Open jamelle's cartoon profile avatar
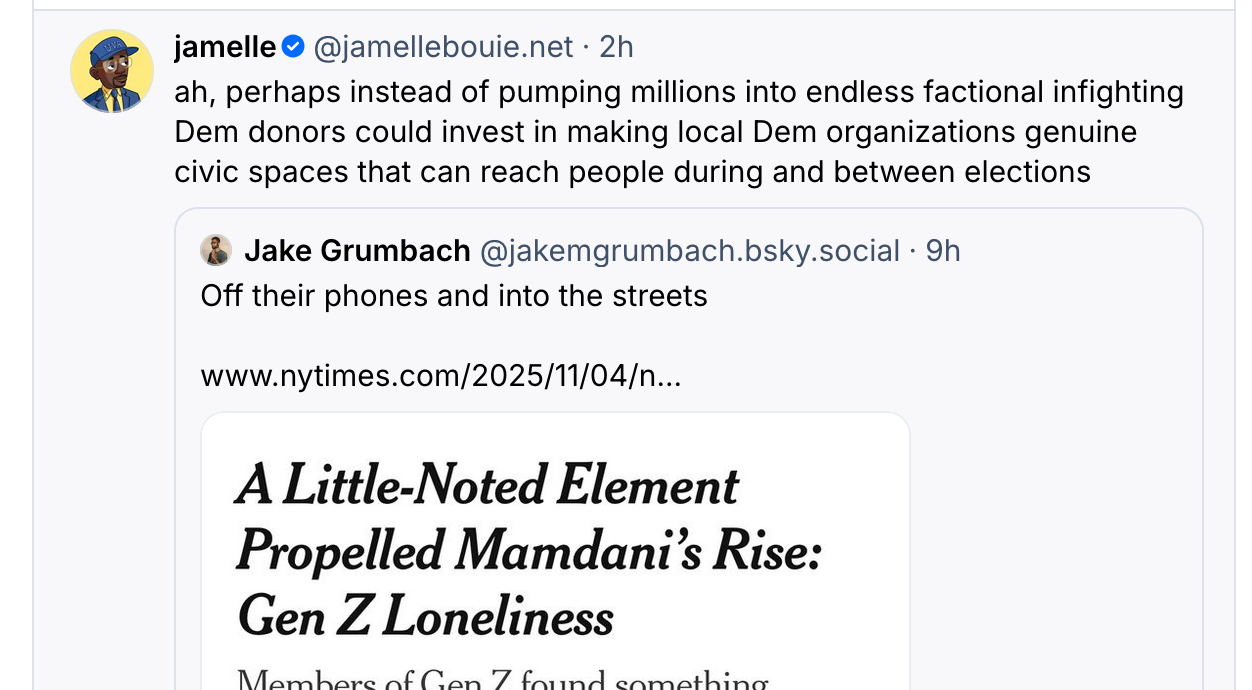 (x=112, y=71)
